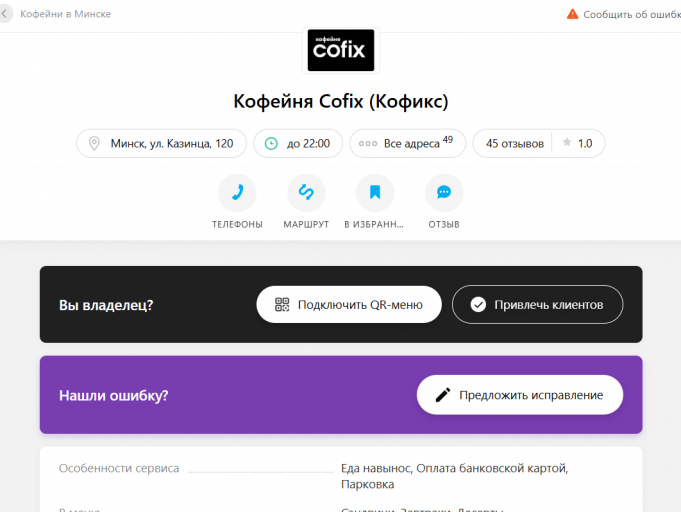Go back using the left arrow icon

[x=4, y=14]
